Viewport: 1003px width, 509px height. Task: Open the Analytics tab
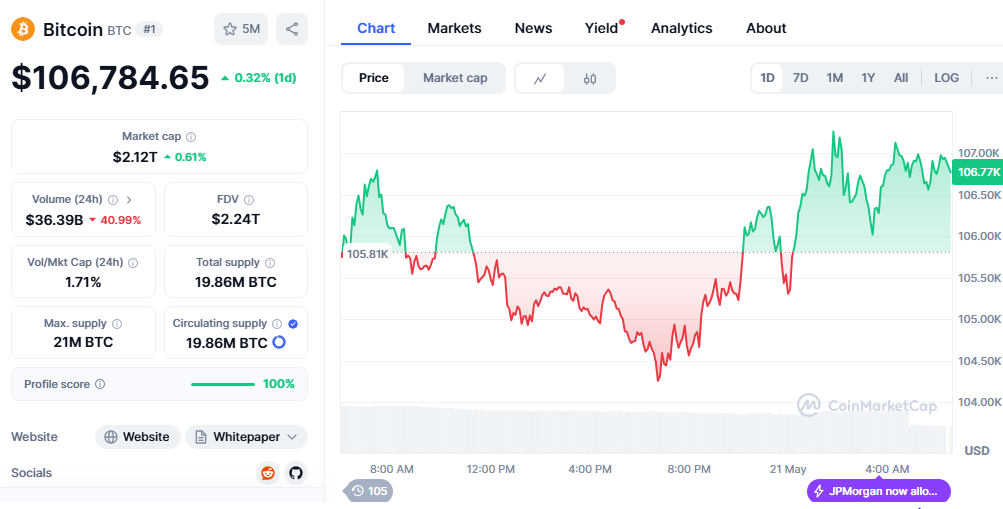click(681, 28)
